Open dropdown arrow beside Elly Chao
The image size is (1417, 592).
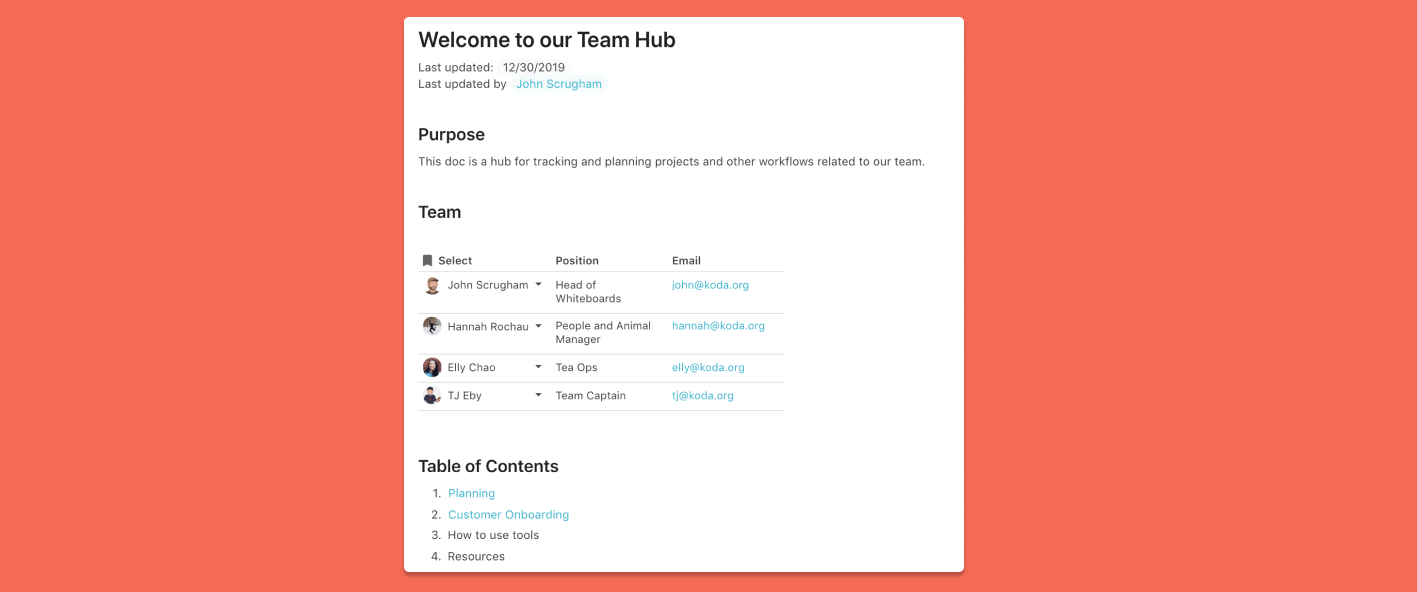click(x=538, y=367)
